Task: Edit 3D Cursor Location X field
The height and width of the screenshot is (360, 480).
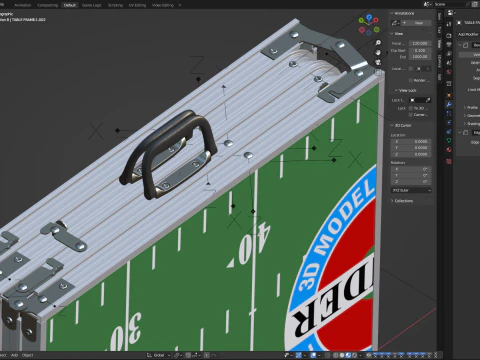Action: pos(411,142)
